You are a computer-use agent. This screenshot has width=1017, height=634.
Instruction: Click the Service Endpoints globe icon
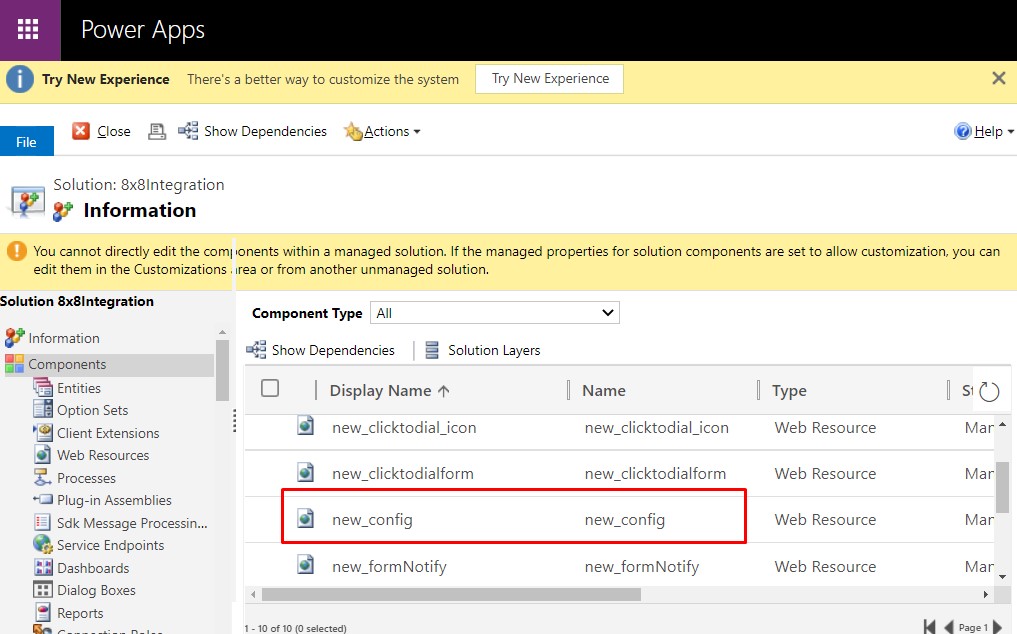(x=43, y=544)
